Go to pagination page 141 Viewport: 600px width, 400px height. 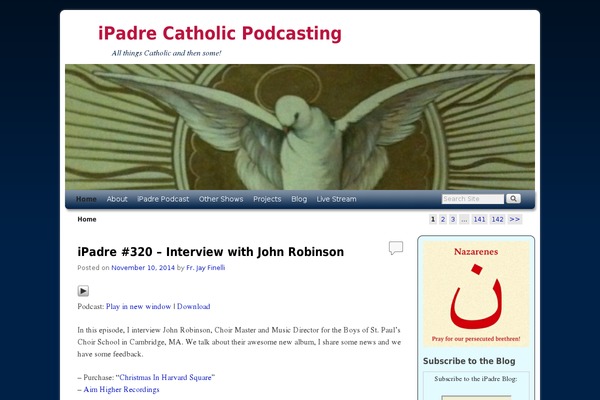click(x=479, y=219)
